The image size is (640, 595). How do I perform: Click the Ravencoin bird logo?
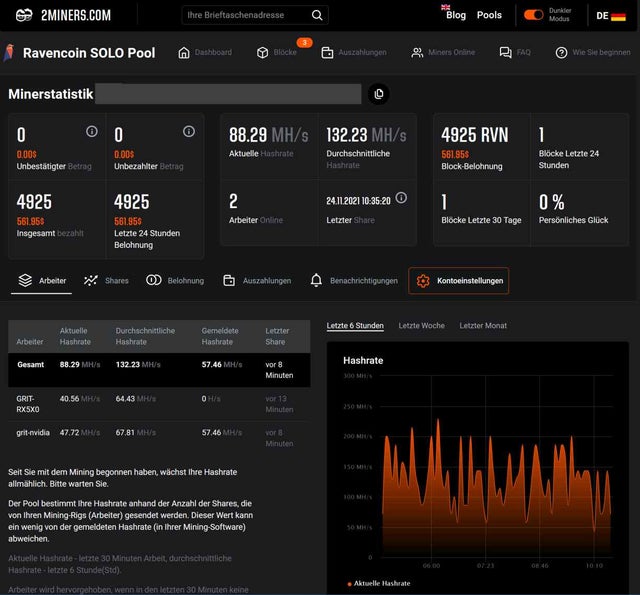(x=9, y=52)
